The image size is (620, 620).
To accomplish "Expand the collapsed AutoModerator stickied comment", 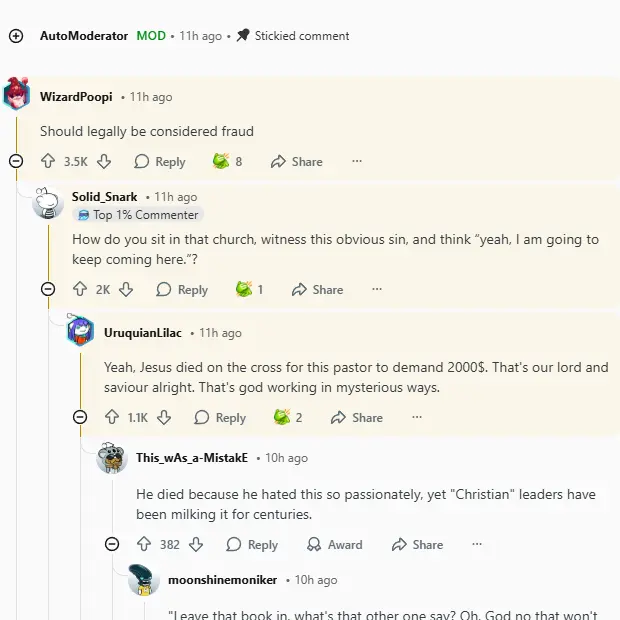I will [16, 36].
